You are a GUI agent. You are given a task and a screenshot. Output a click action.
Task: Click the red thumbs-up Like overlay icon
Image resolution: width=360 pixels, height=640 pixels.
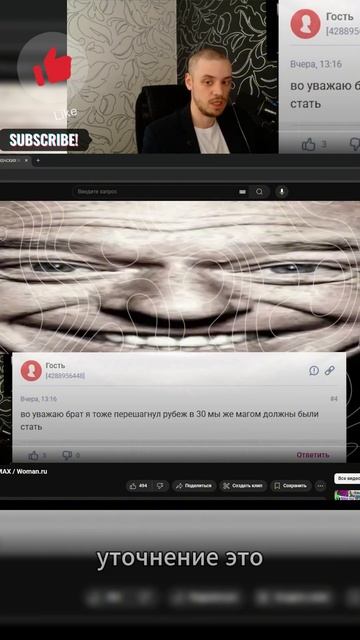tap(53, 67)
